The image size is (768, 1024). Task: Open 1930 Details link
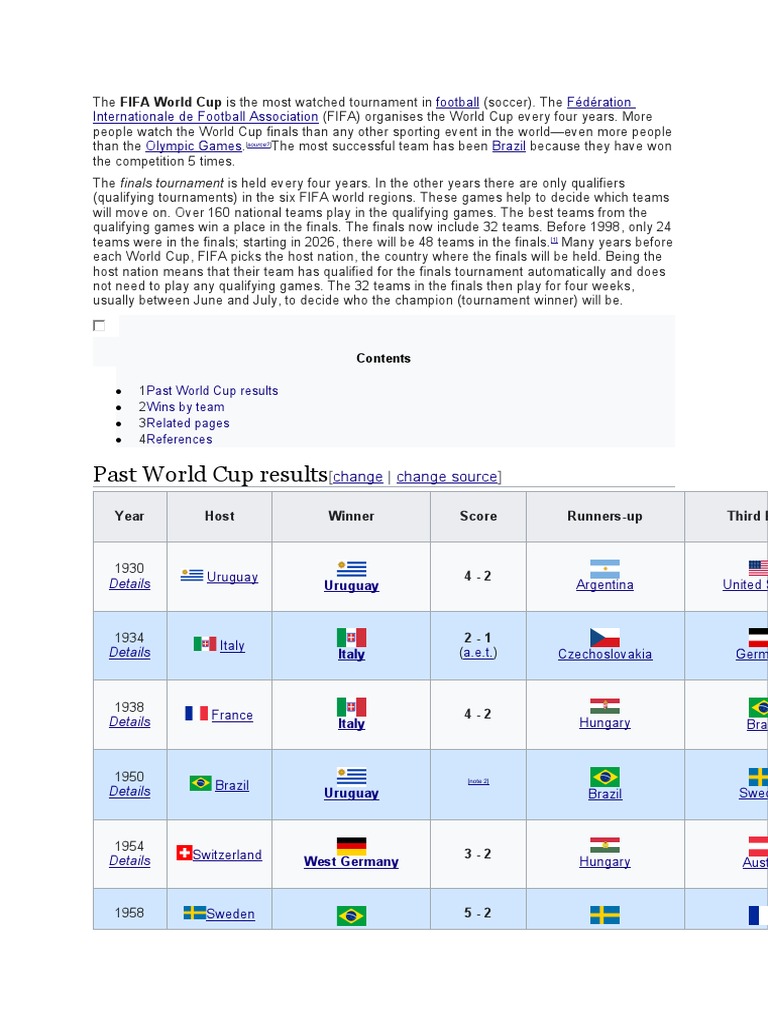130,584
